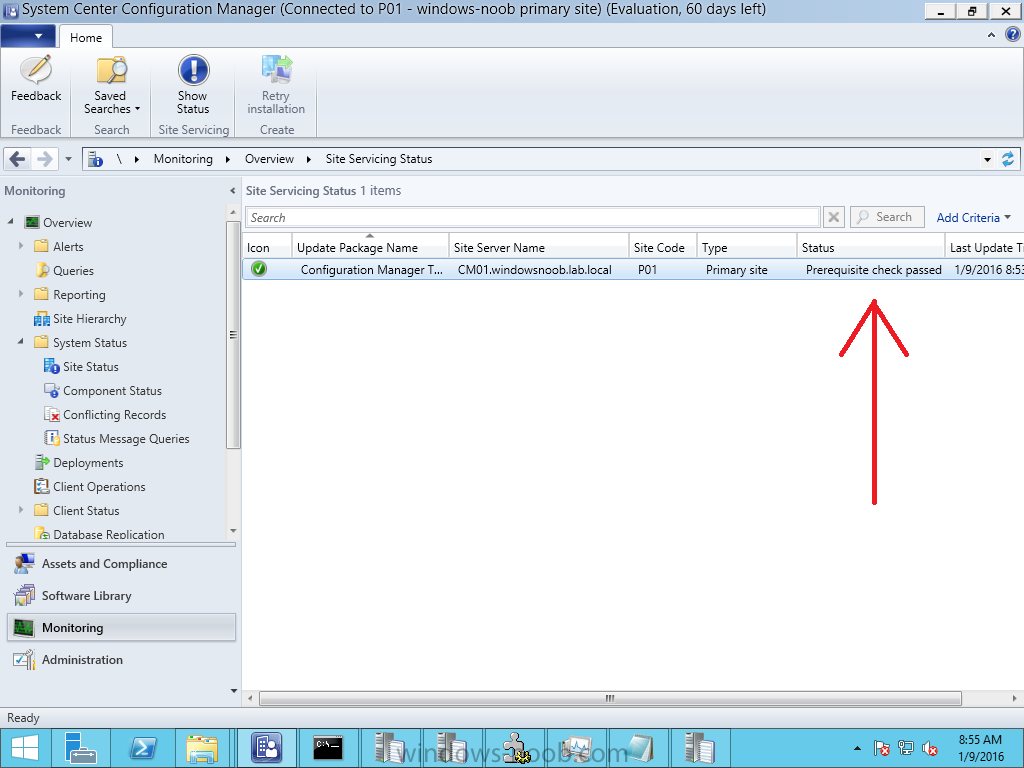Expand the Client Status tree node

click(21, 510)
